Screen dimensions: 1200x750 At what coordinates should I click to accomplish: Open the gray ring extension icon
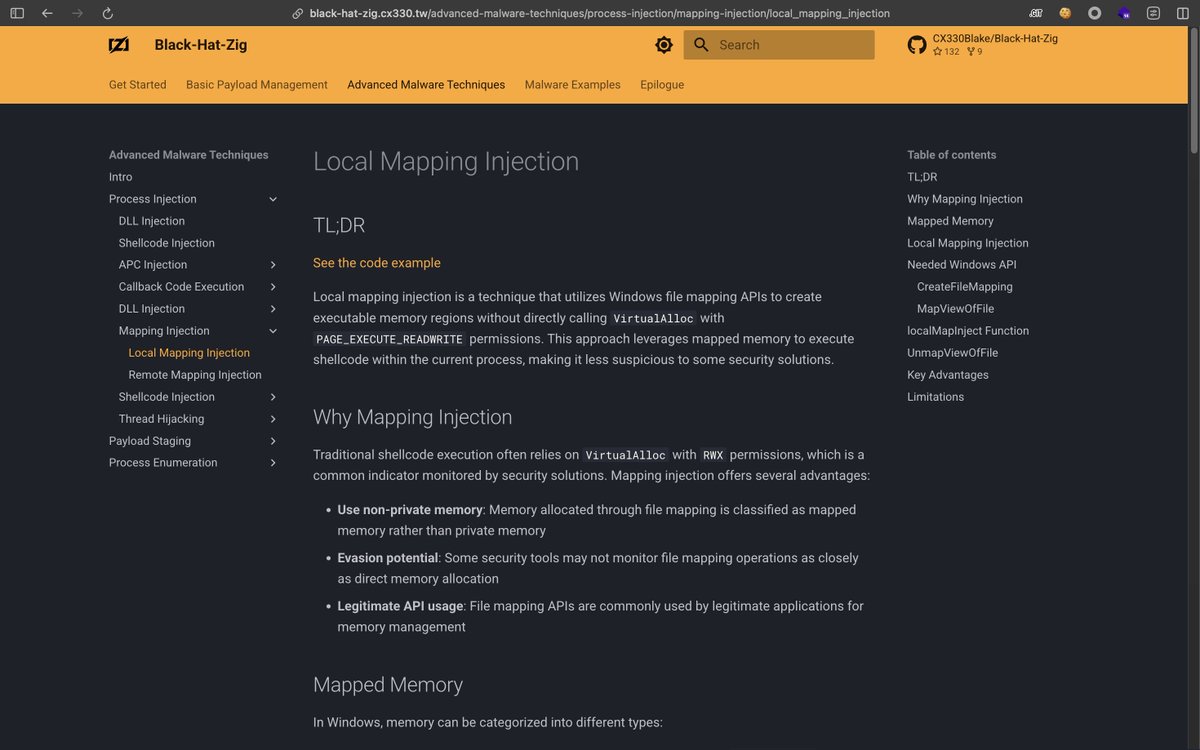click(x=1094, y=13)
